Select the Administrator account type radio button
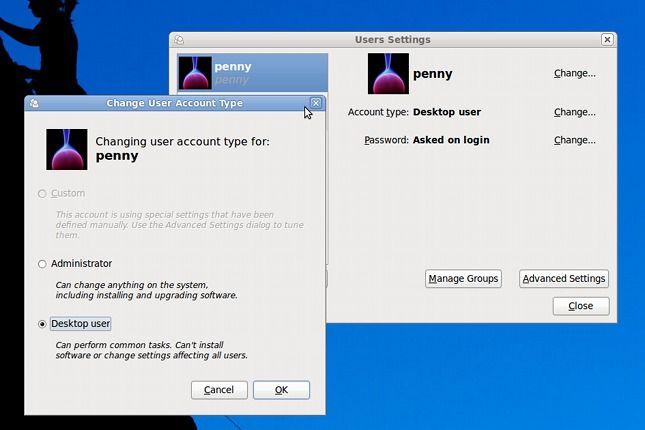645x430 pixels. 42,264
